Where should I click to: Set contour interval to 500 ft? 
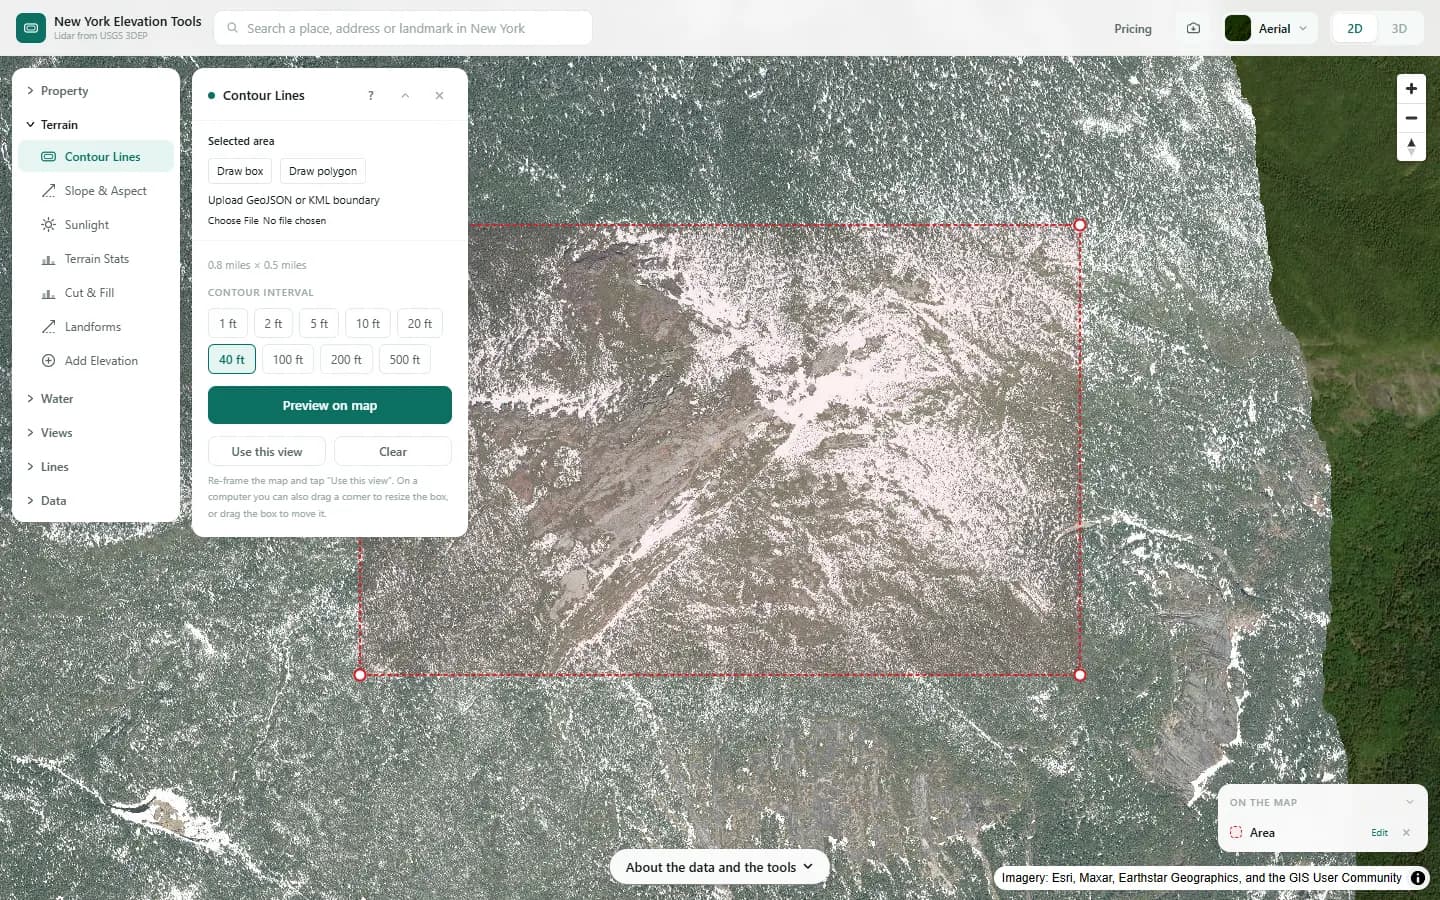(405, 360)
